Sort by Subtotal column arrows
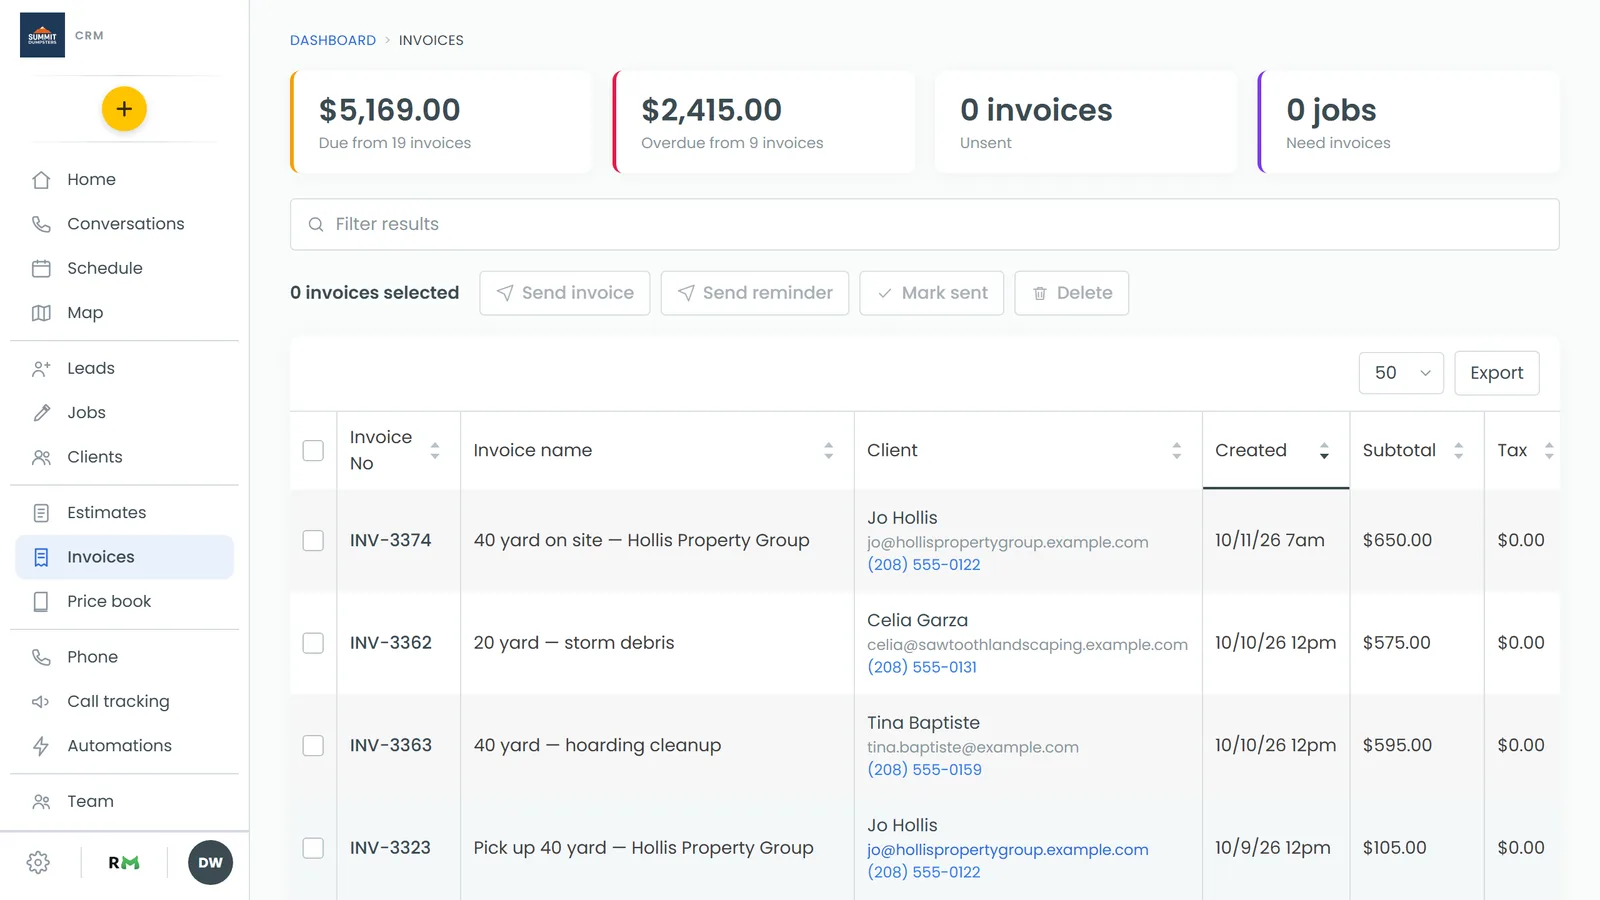Viewport: 1600px width, 900px height. click(x=1459, y=451)
